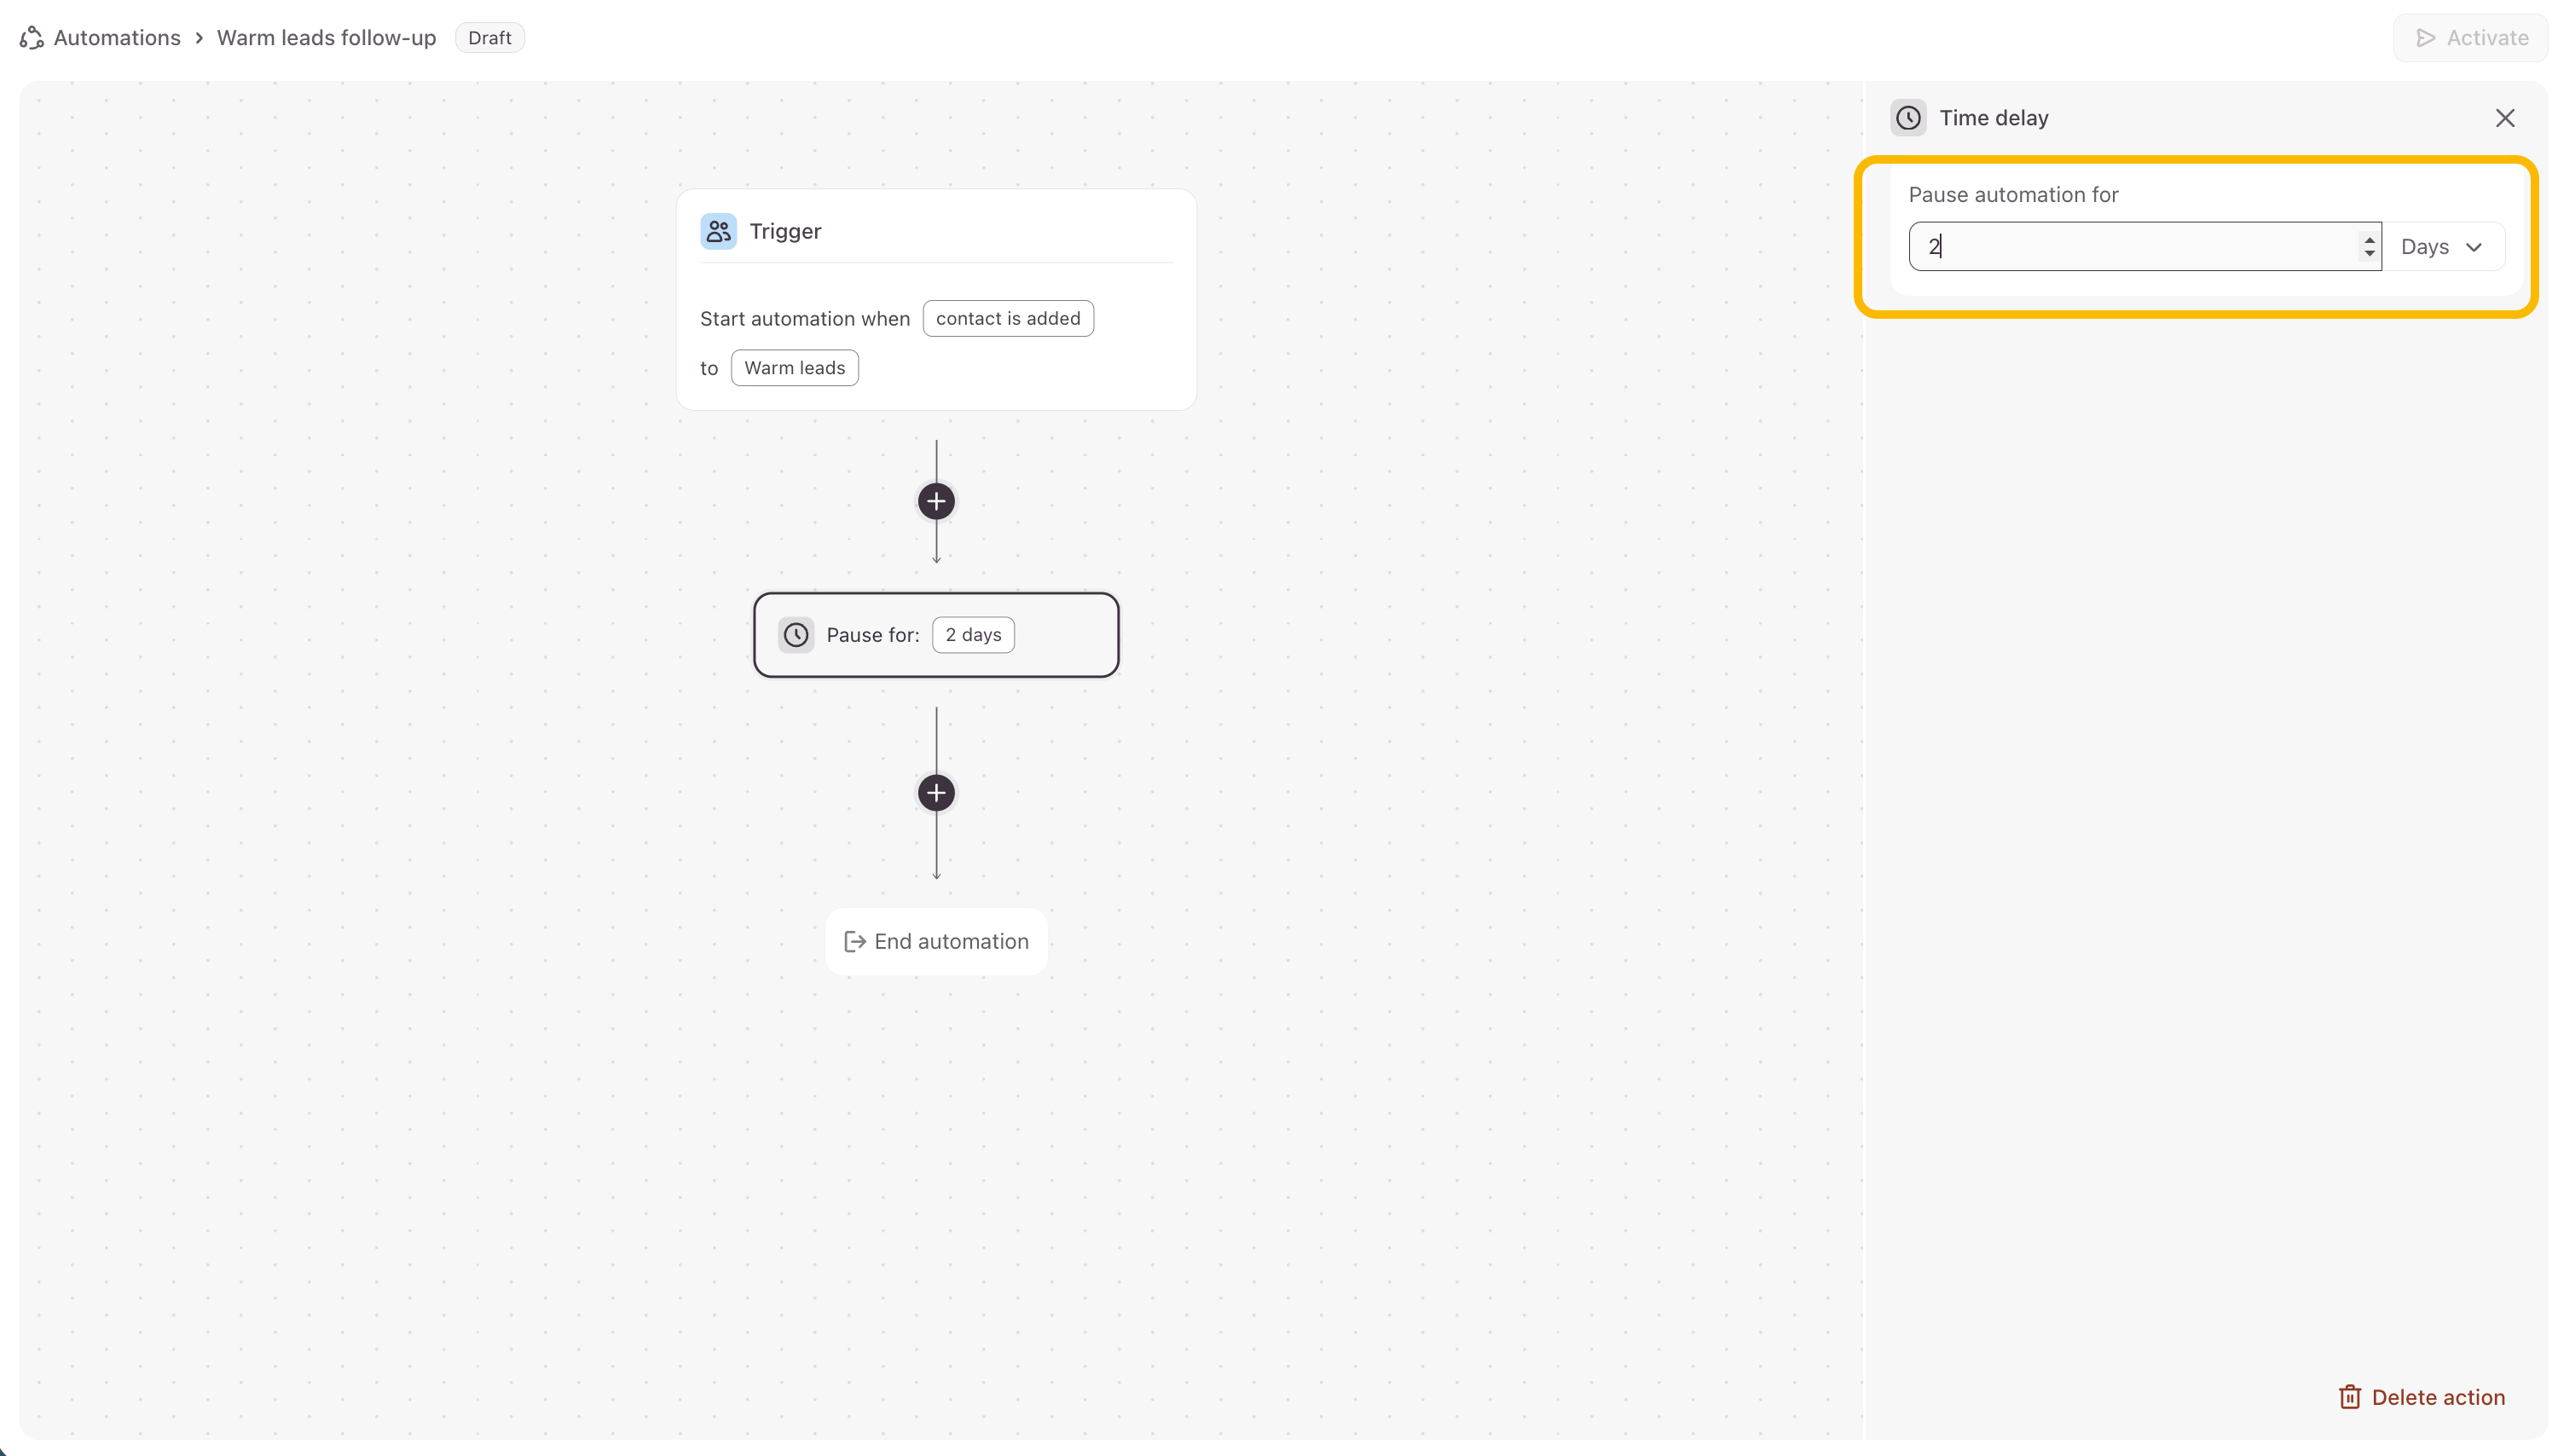Click the Delete action trash icon
The width and height of the screenshot is (2558, 1456).
click(2349, 1397)
